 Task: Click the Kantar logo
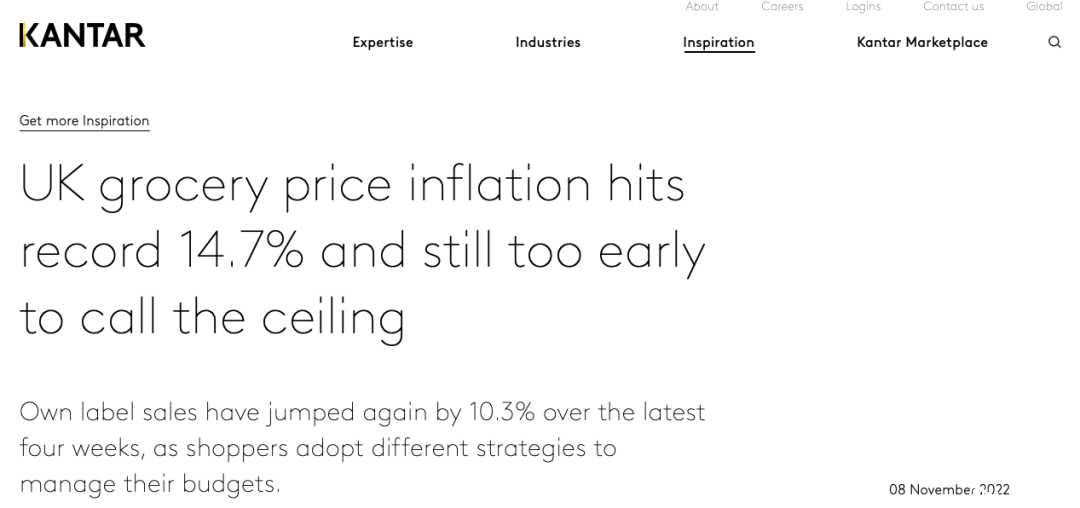(83, 35)
